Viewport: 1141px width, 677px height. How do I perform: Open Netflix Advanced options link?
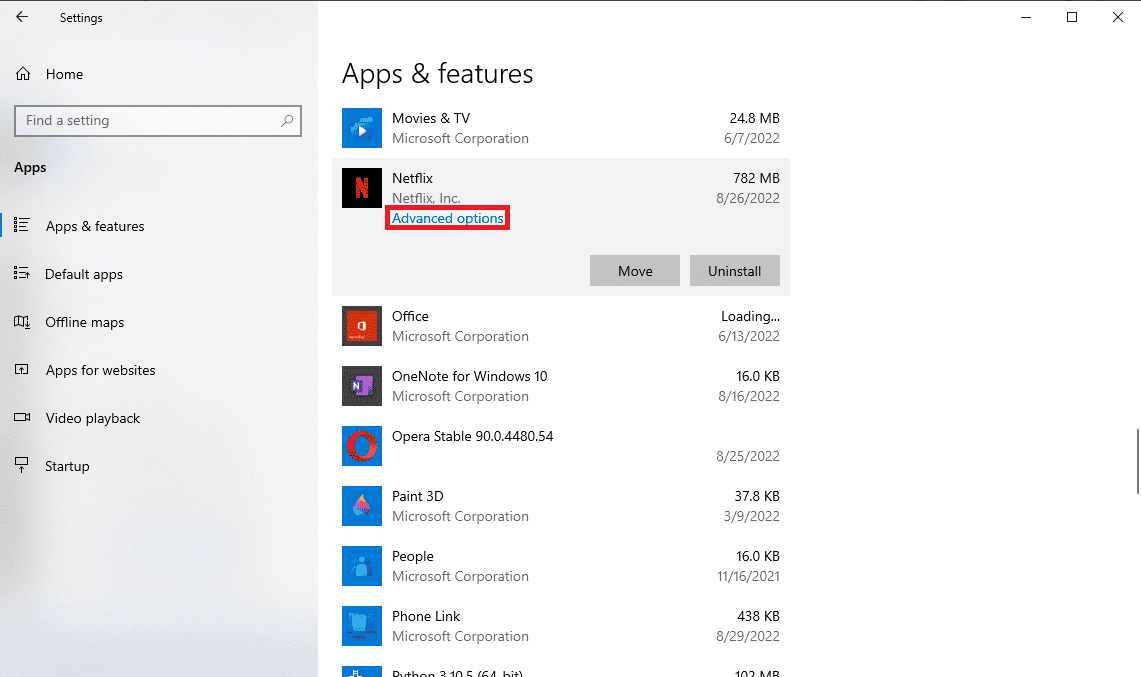448,218
